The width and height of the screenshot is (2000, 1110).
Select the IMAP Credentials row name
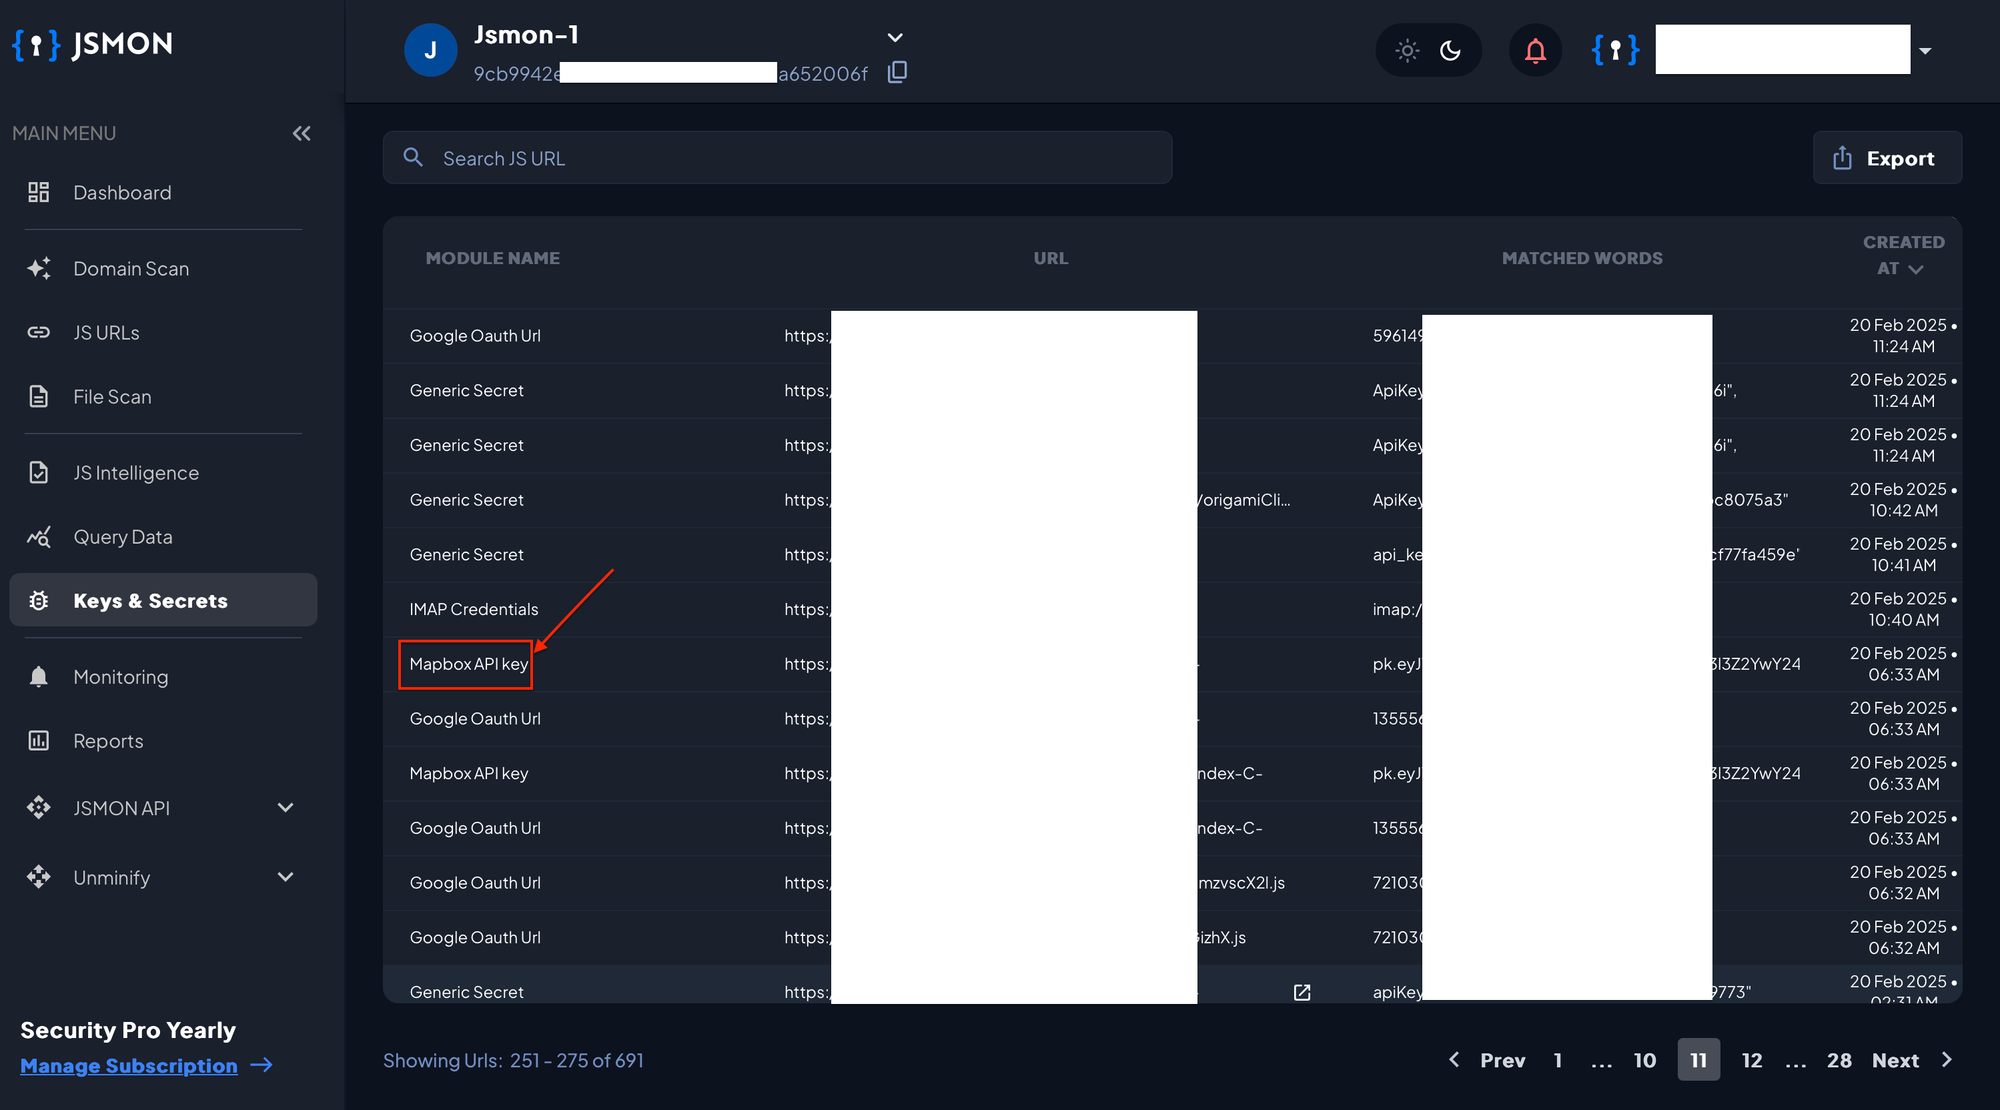point(473,609)
